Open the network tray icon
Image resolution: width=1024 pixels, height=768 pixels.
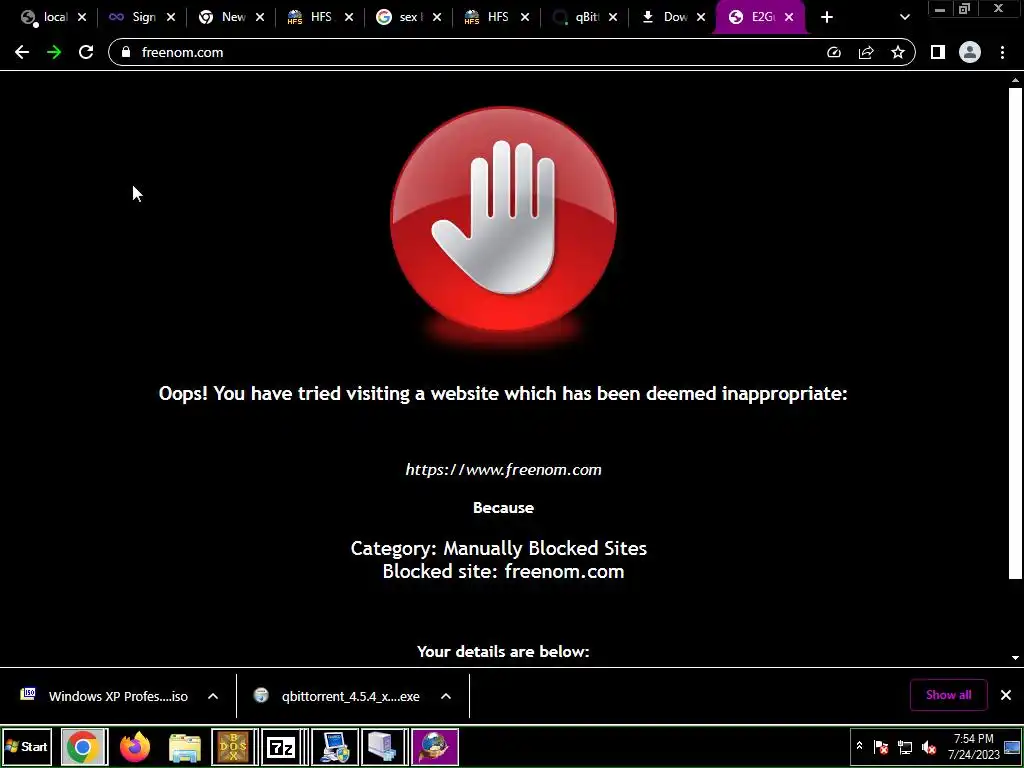904,746
